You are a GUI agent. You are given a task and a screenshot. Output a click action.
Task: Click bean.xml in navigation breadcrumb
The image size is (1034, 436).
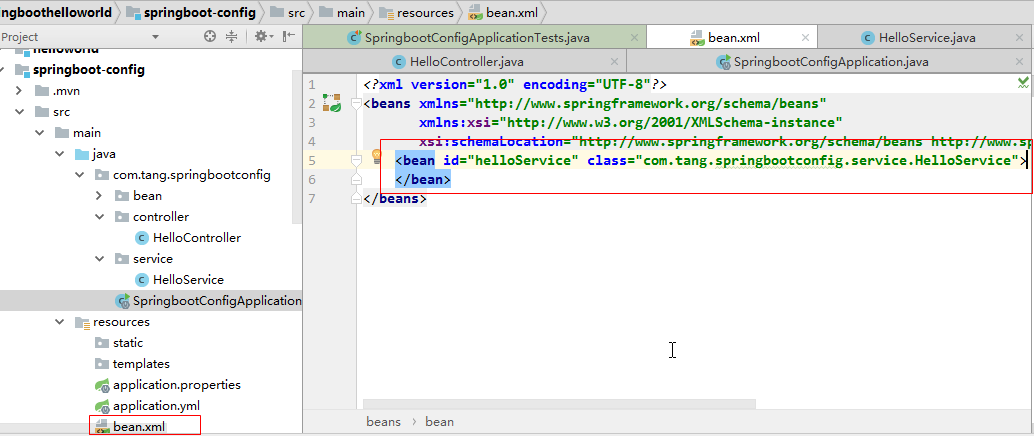[503, 13]
